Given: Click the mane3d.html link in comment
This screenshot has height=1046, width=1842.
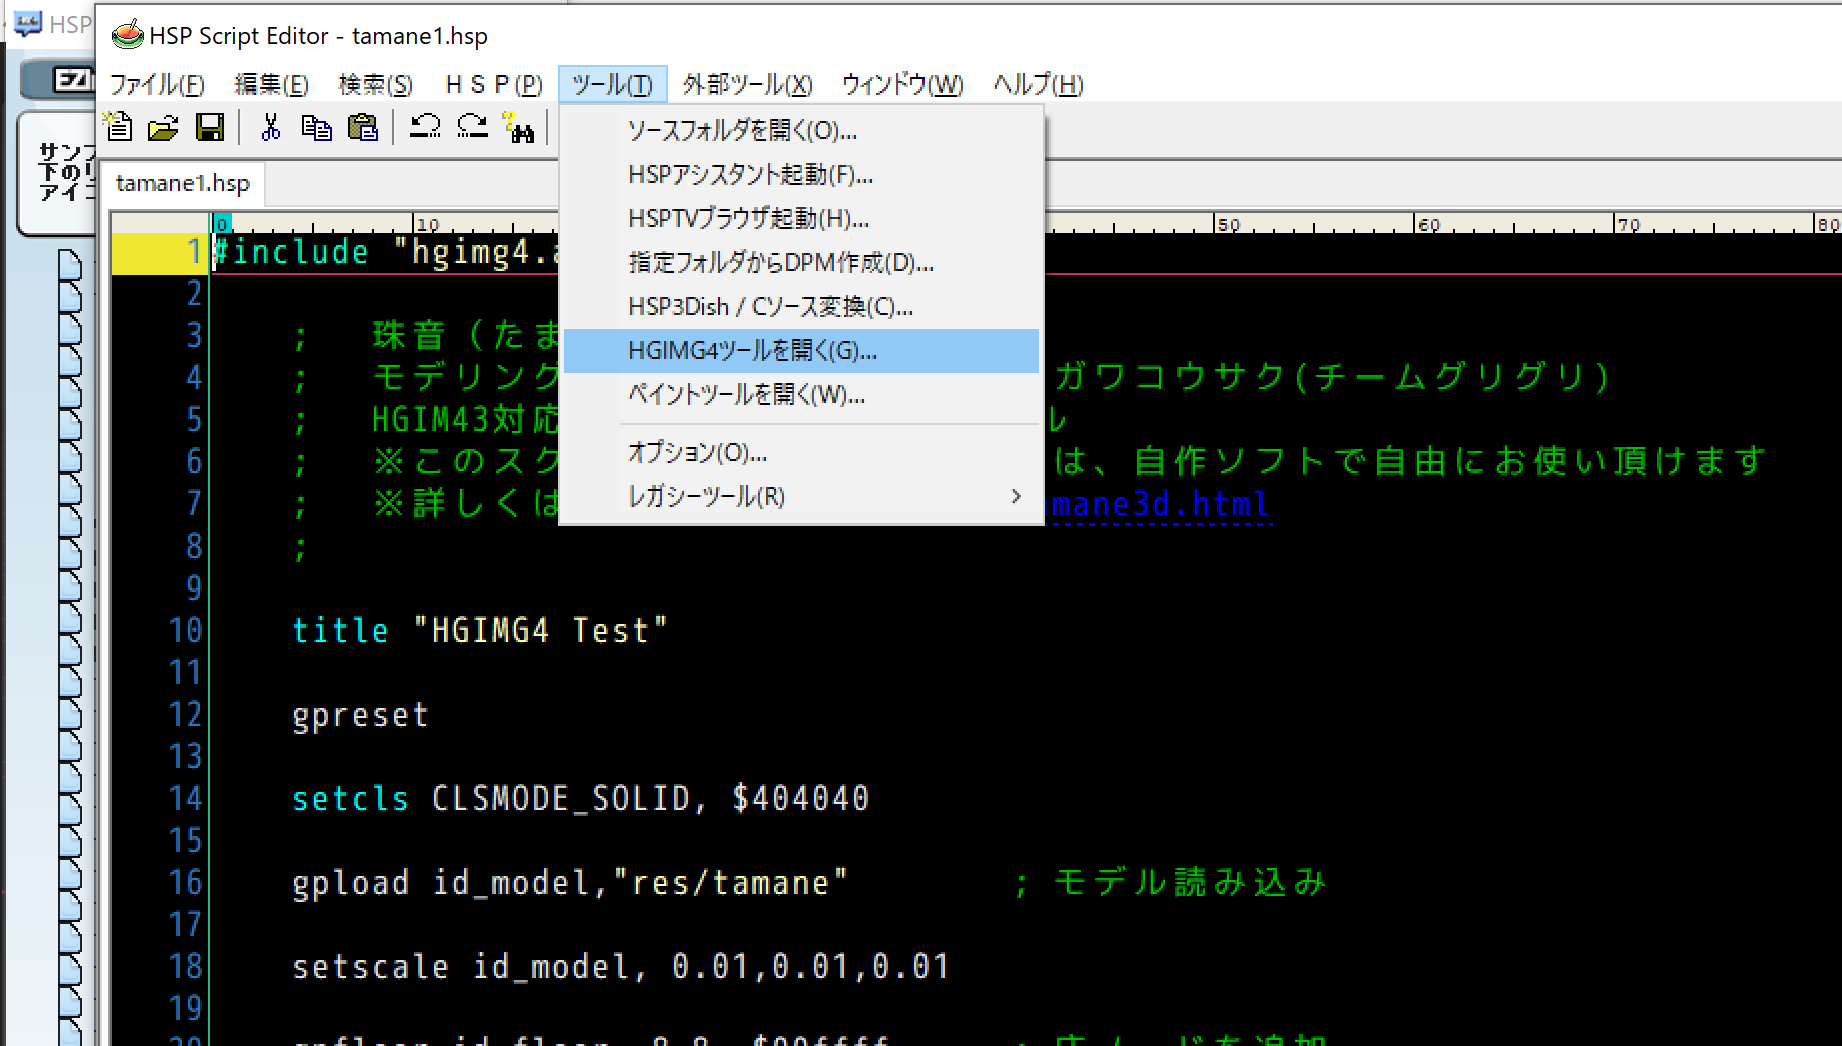Looking at the screenshot, I should [x=1160, y=504].
